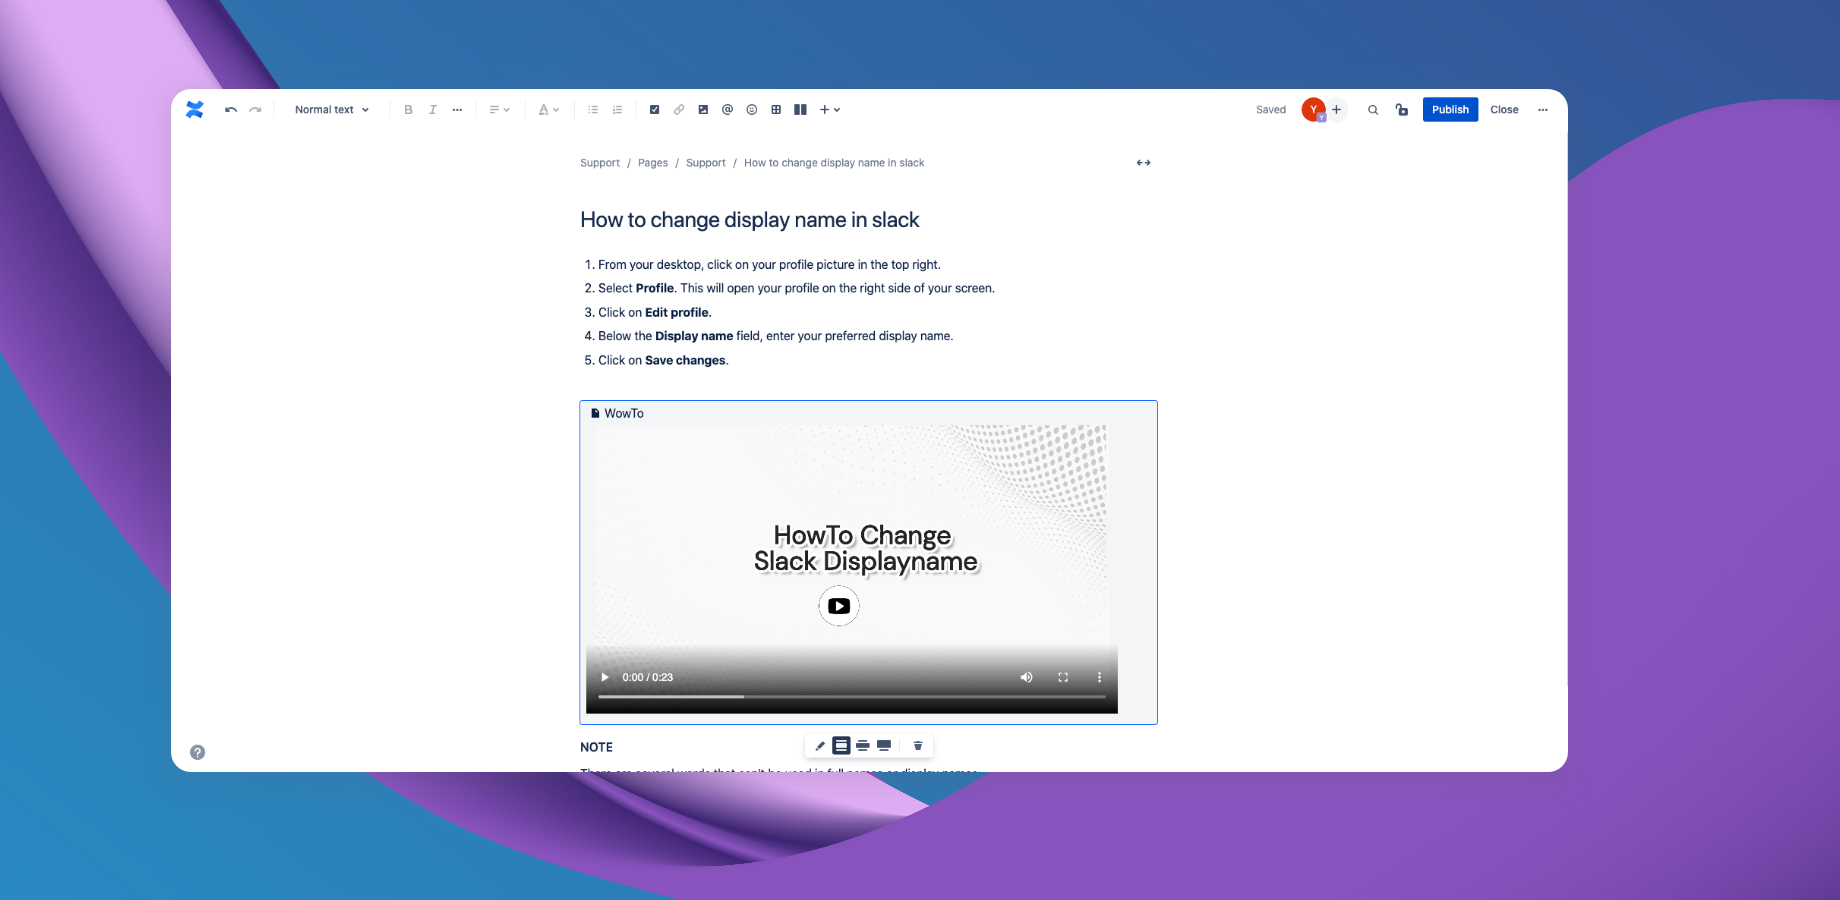Open the text color picker dropdown
1840x900 pixels.
click(x=549, y=110)
